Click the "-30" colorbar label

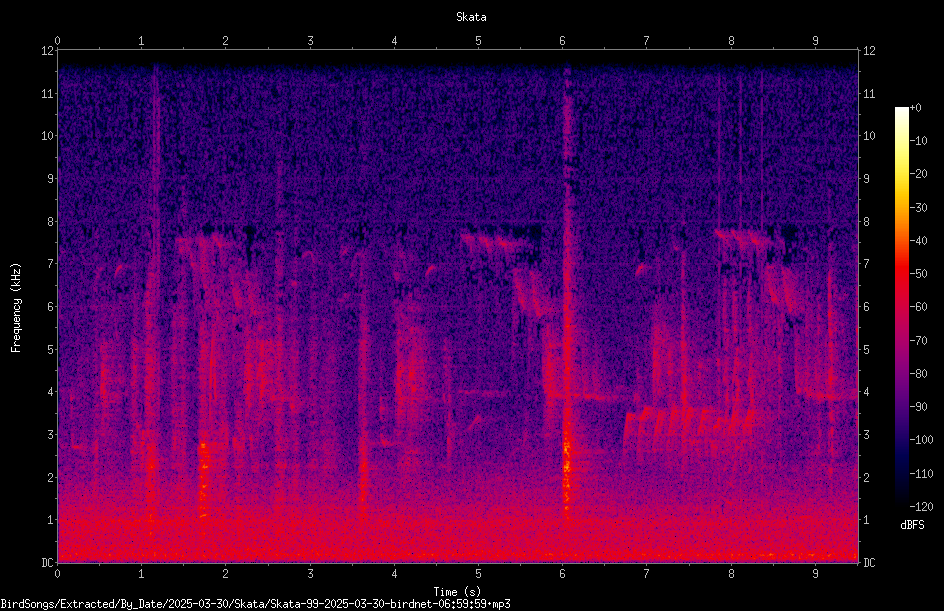919,208
